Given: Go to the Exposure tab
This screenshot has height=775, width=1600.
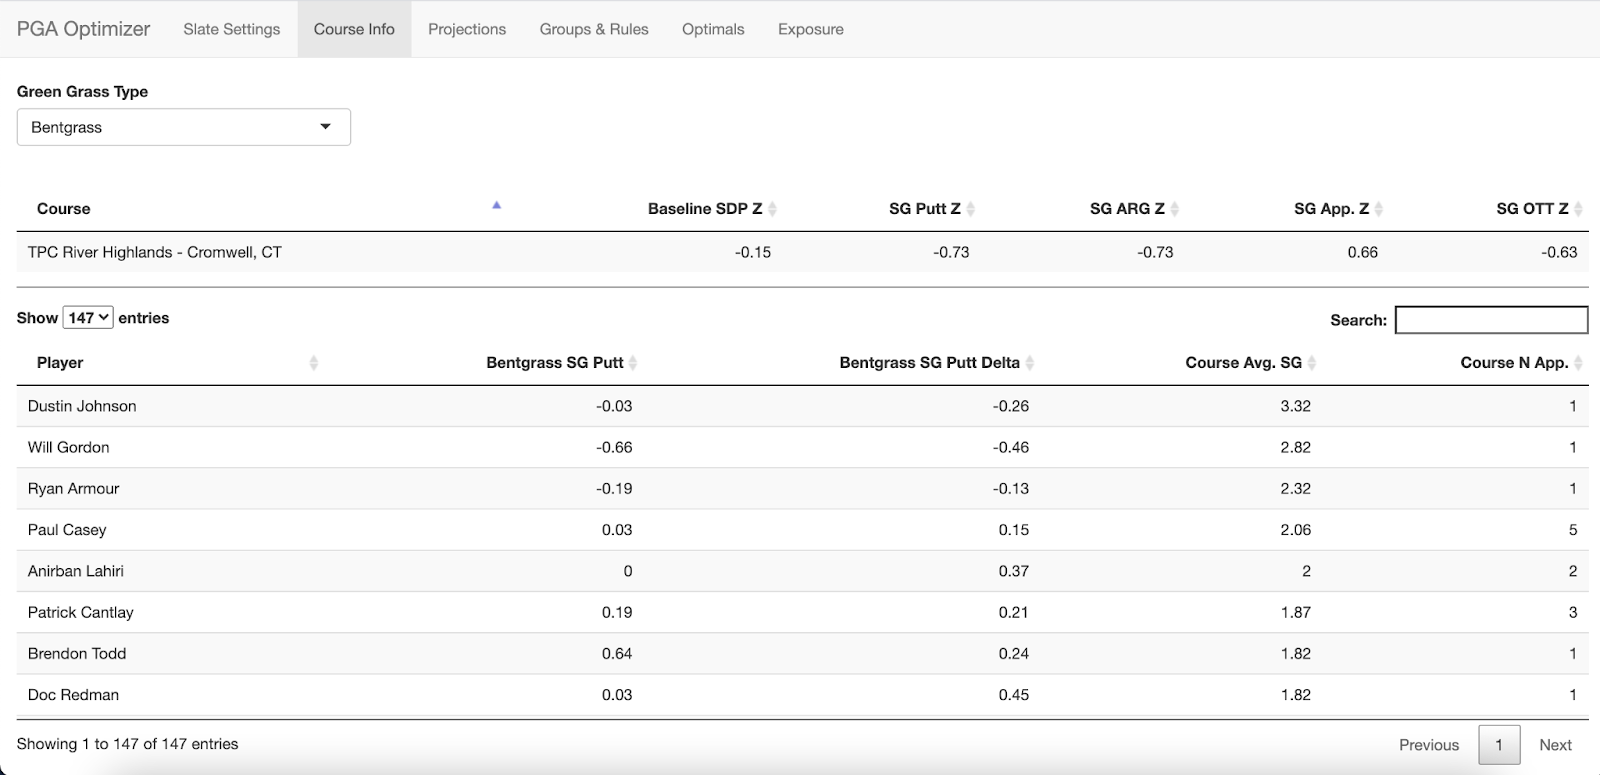Looking at the screenshot, I should coord(811,29).
